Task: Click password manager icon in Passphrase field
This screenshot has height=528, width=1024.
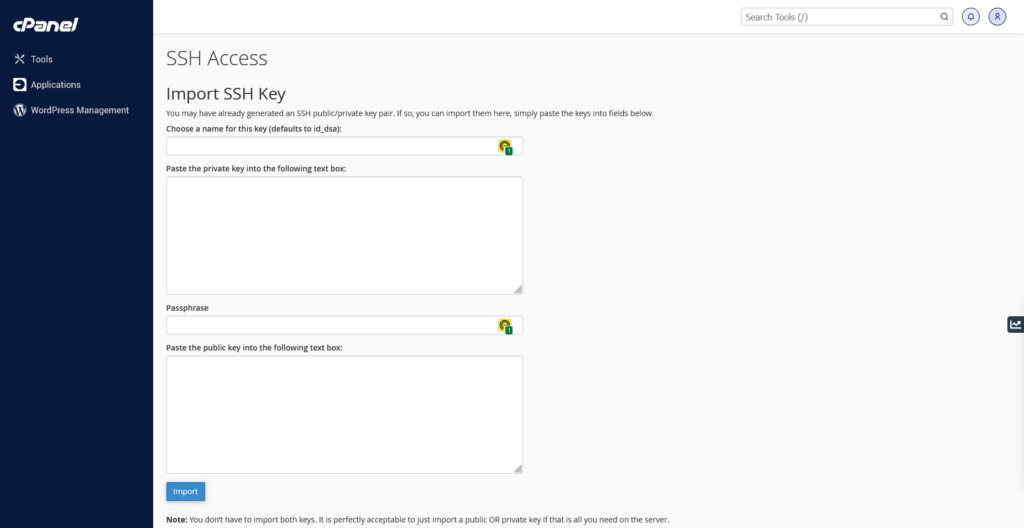Action: point(505,326)
